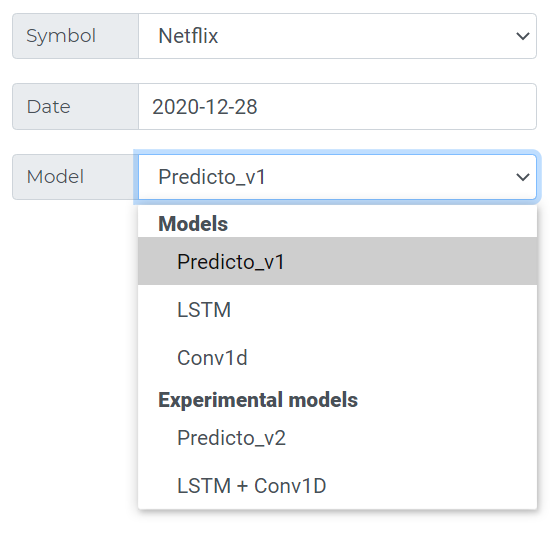Viewport: 553px width, 544px height.
Task: Pick the Conv1d model option
Action: tap(338, 357)
